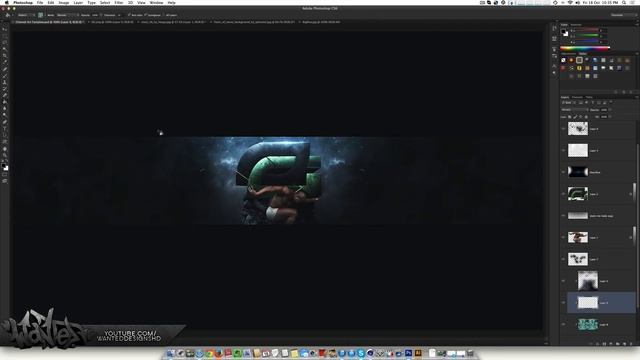
Task: Open the Paint Bucket tool preset picker
Action: [9, 15]
